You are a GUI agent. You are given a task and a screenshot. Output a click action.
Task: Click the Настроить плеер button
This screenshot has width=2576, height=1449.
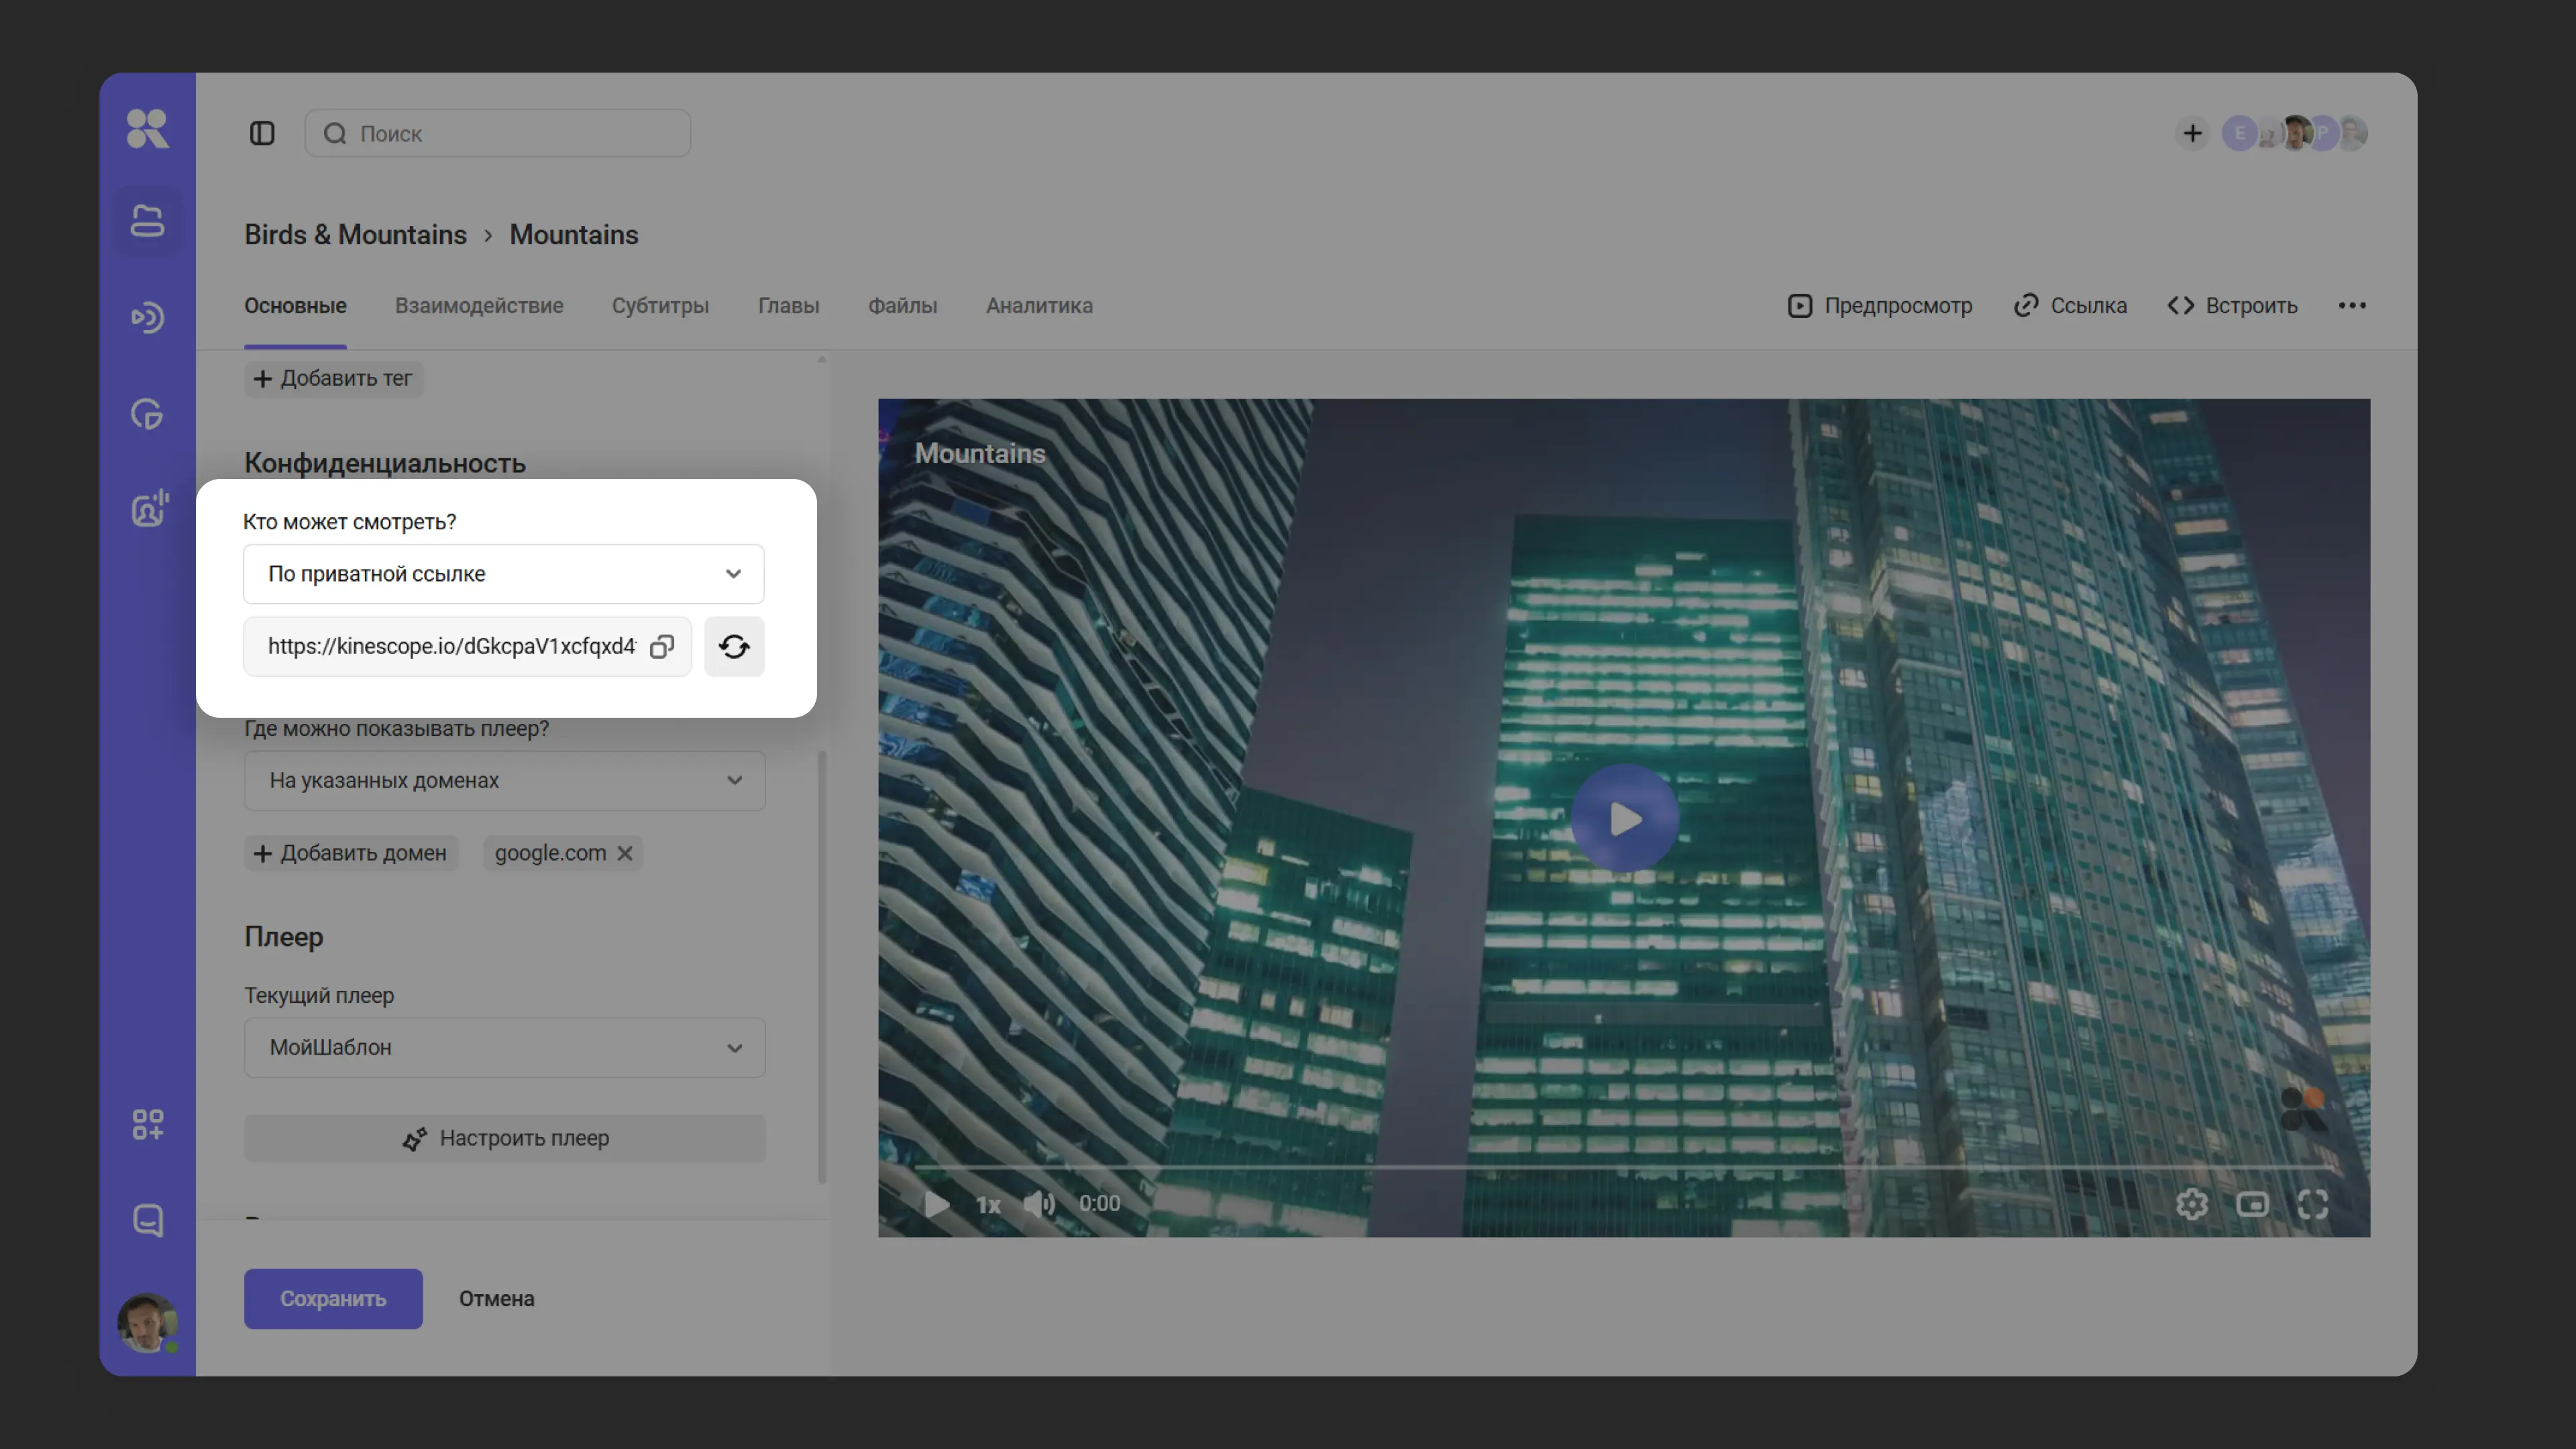(x=504, y=1139)
